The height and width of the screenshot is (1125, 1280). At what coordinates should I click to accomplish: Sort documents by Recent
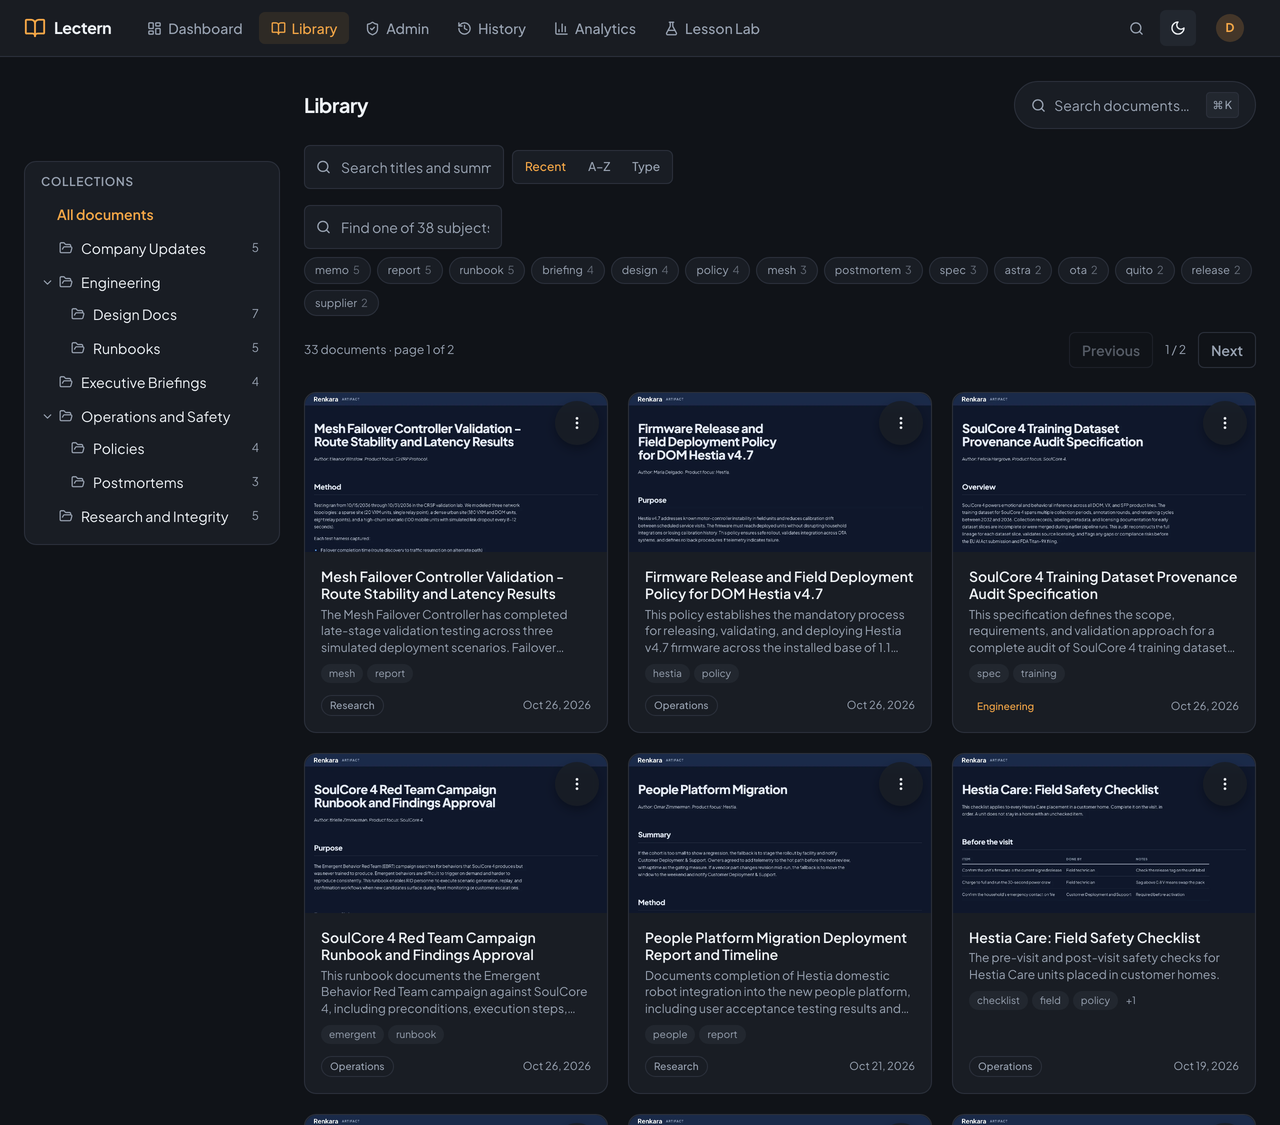click(545, 167)
